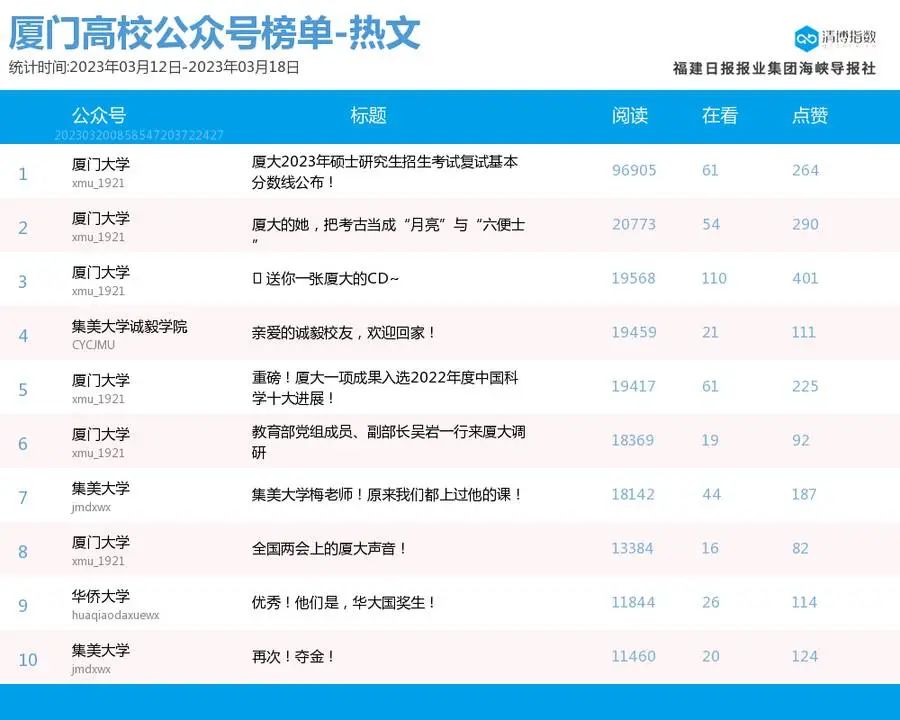
Task: Click read count 11460
Action: coord(634,656)
